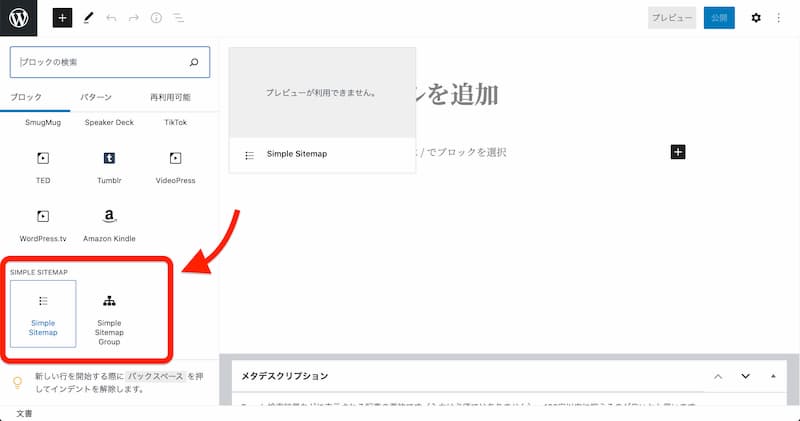Insert the Simple Sitemap block
Screen dimensions: 800x421
coord(43,314)
